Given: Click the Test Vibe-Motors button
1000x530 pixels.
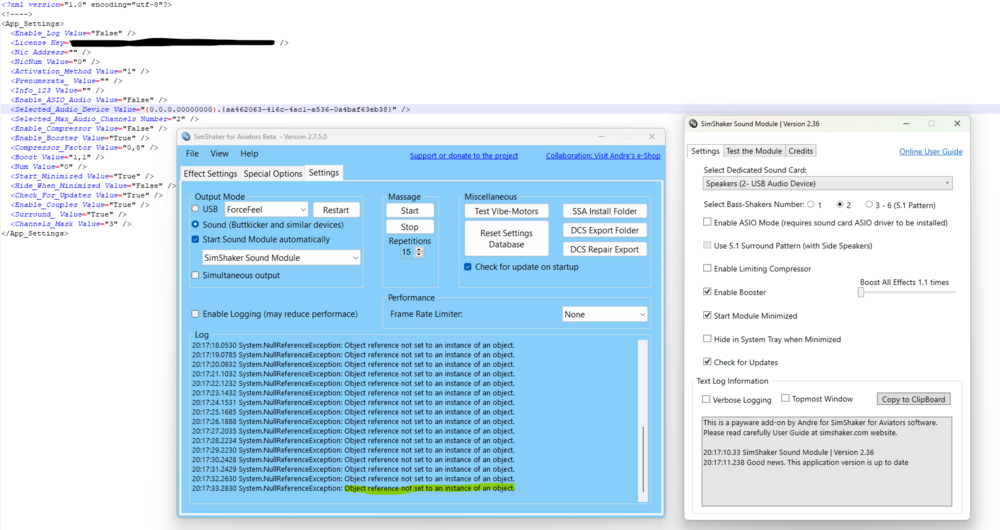Looking at the screenshot, I should [x=506, y=211].
